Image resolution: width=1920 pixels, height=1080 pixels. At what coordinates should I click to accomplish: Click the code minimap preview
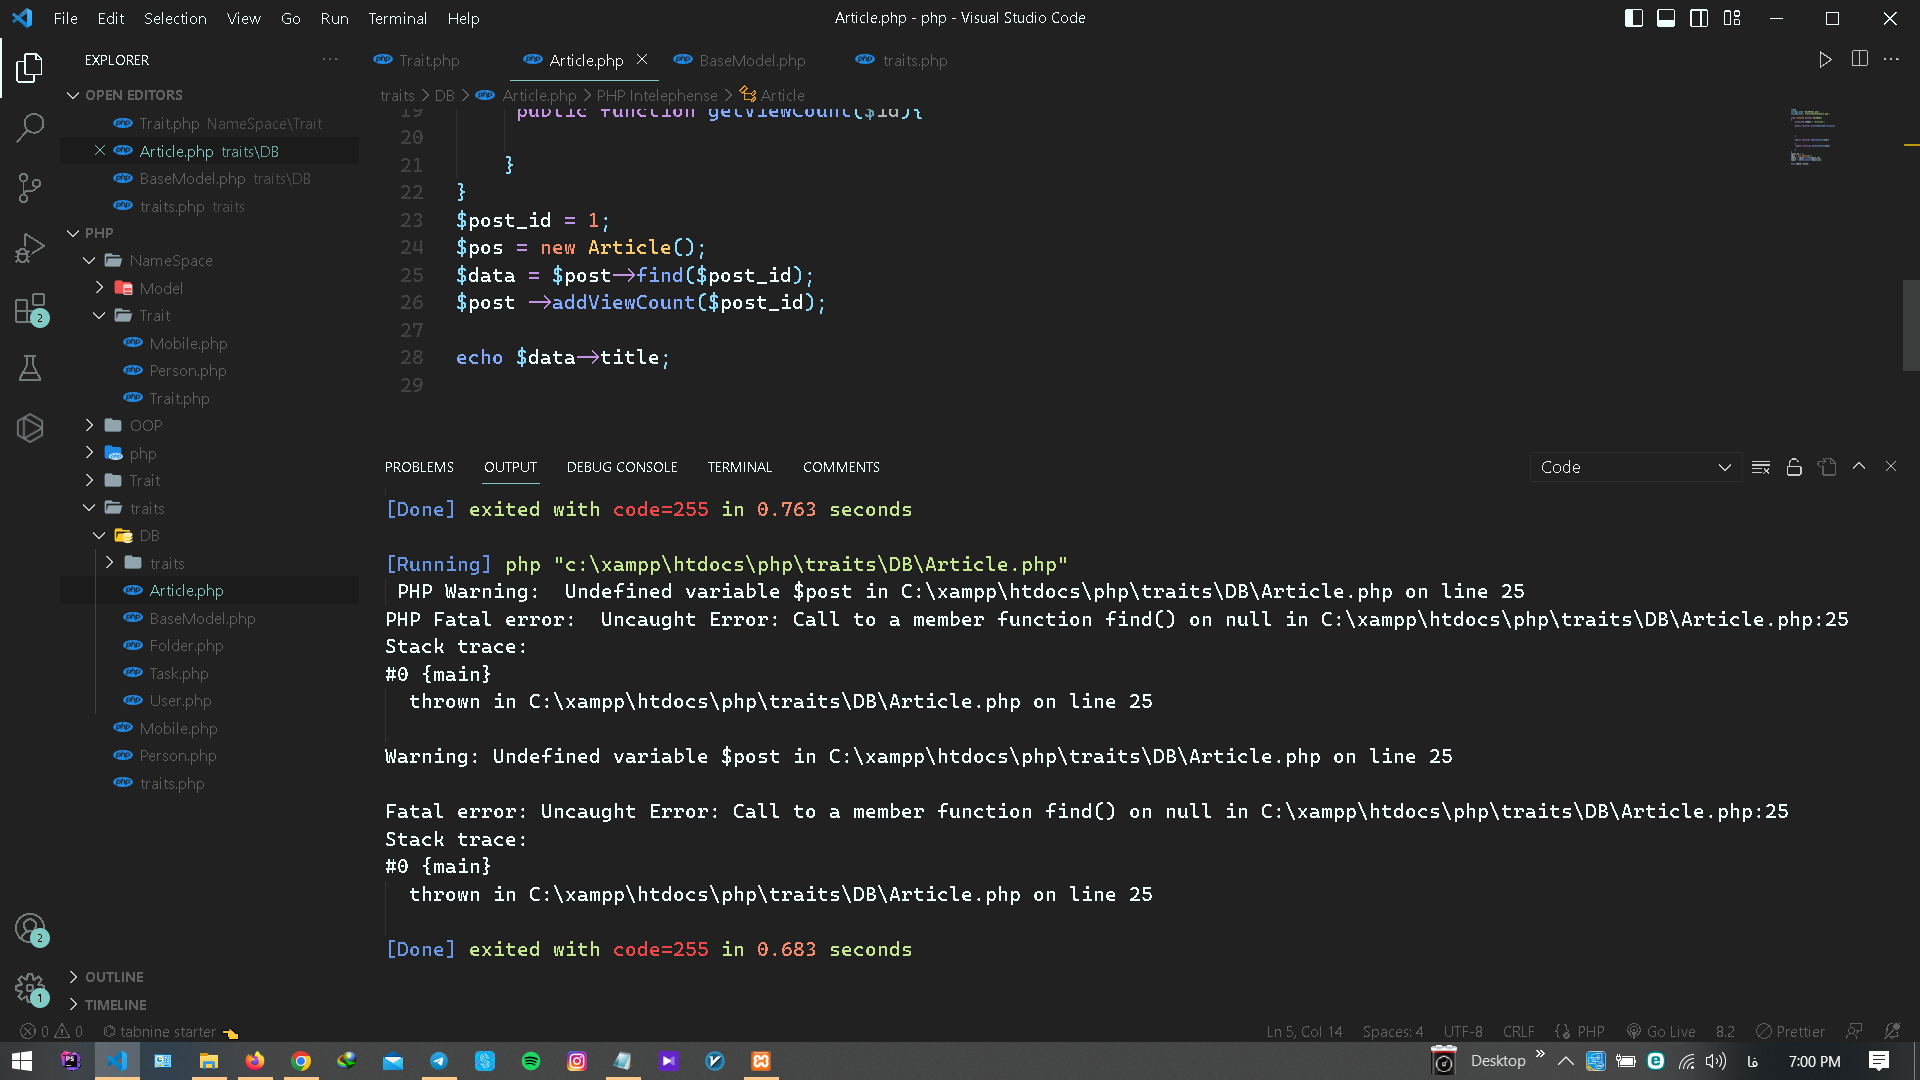(x=1812, y=137)
